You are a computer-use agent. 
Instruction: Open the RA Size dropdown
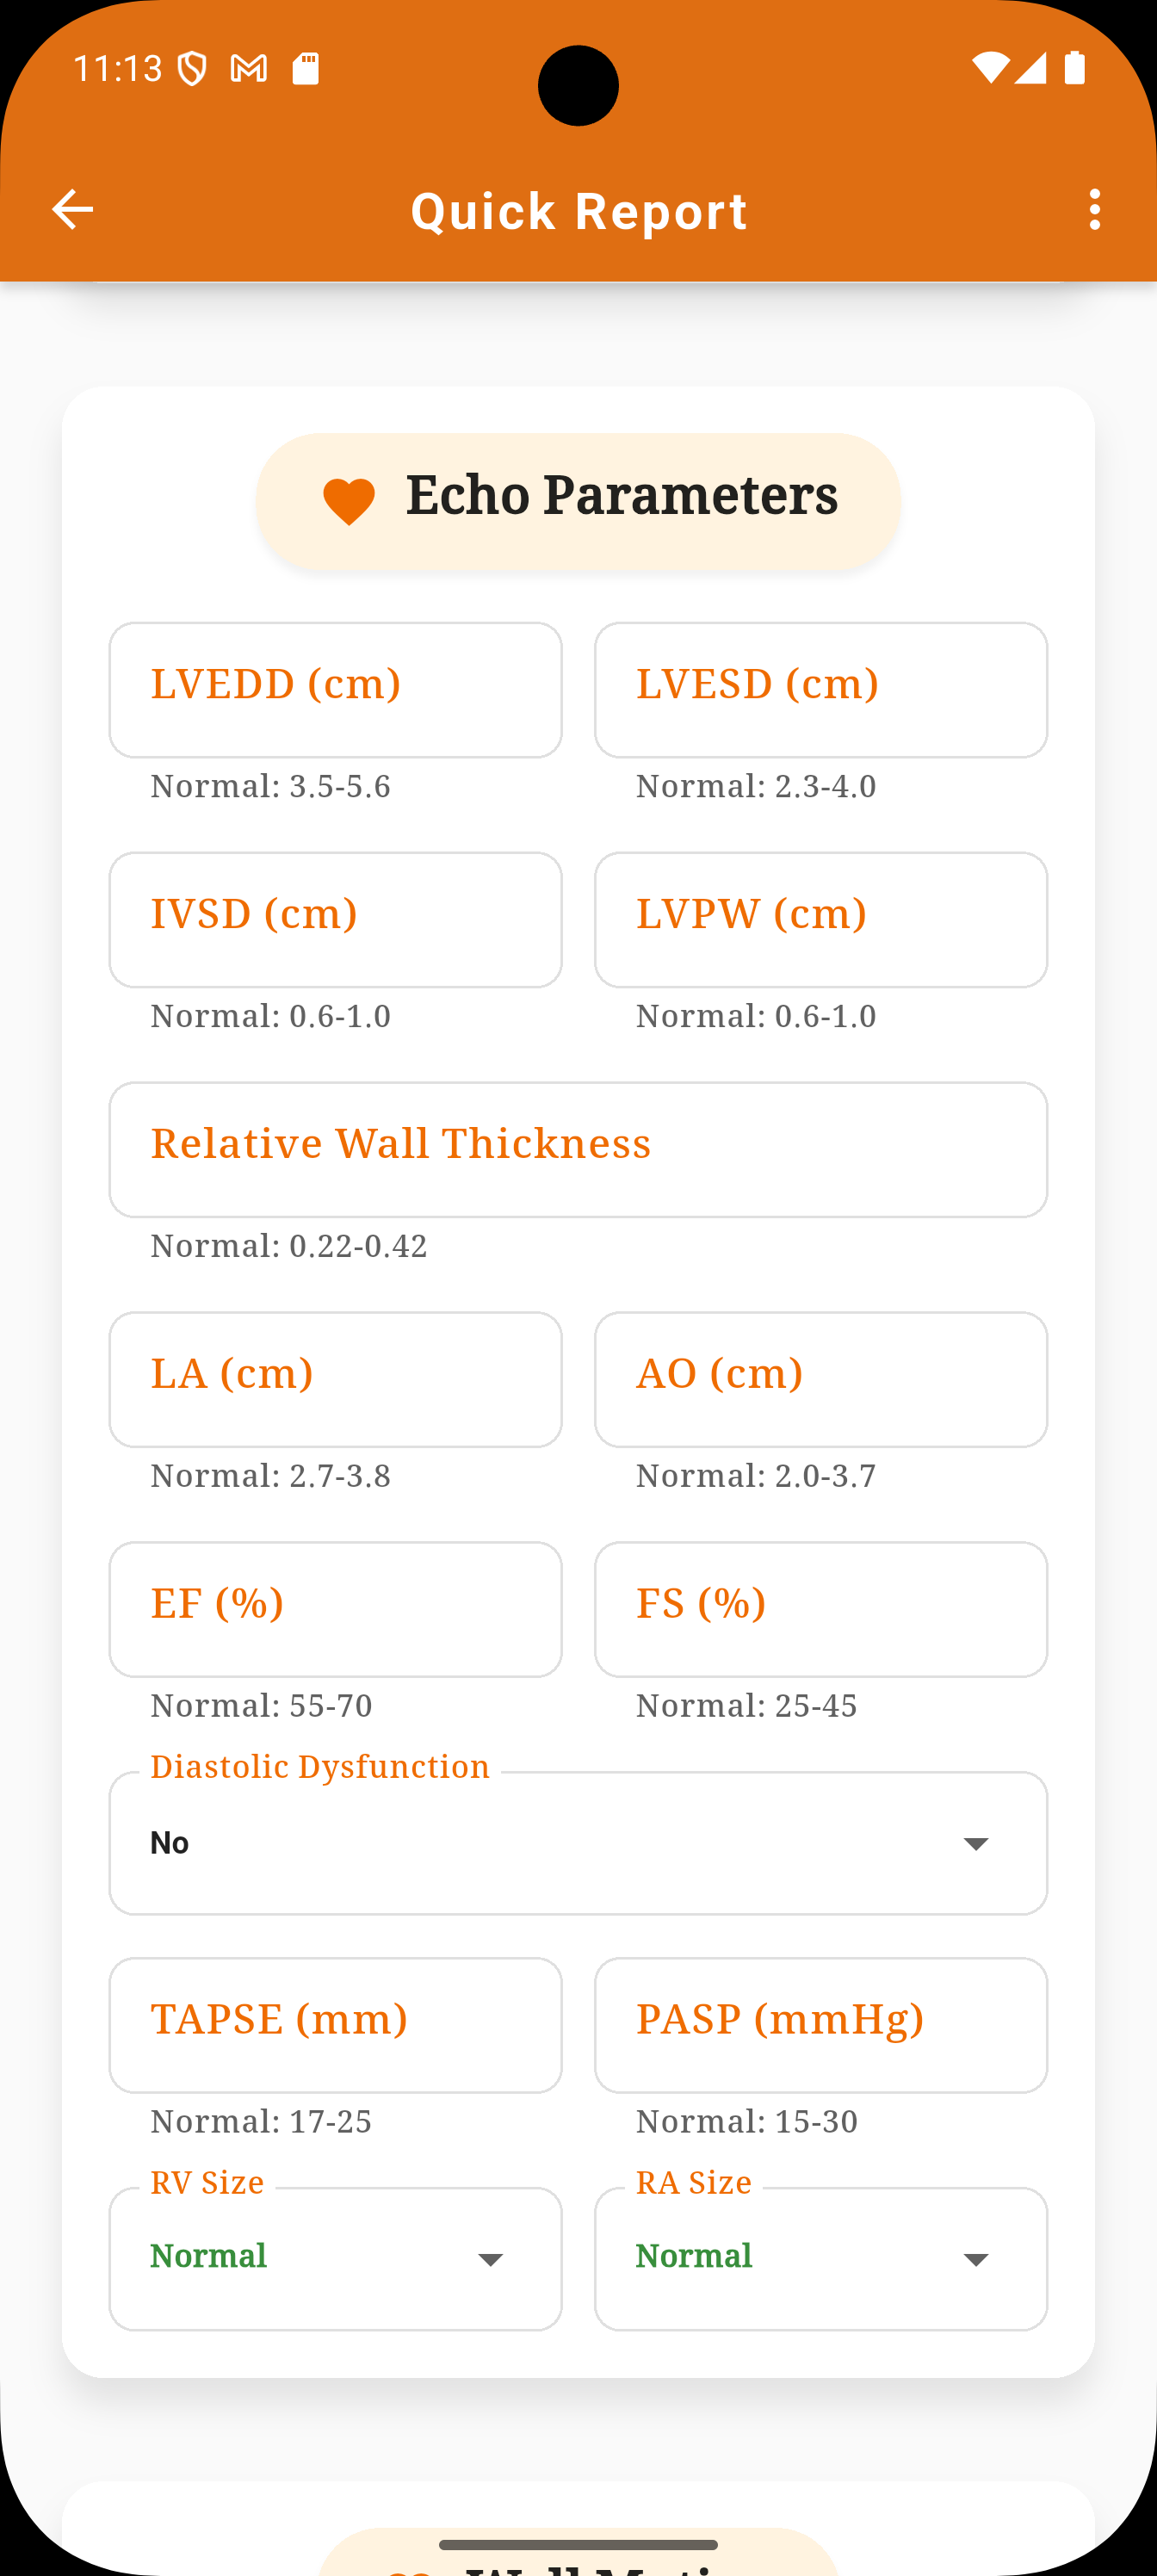pyautogui.click(x=821, y=2258)
